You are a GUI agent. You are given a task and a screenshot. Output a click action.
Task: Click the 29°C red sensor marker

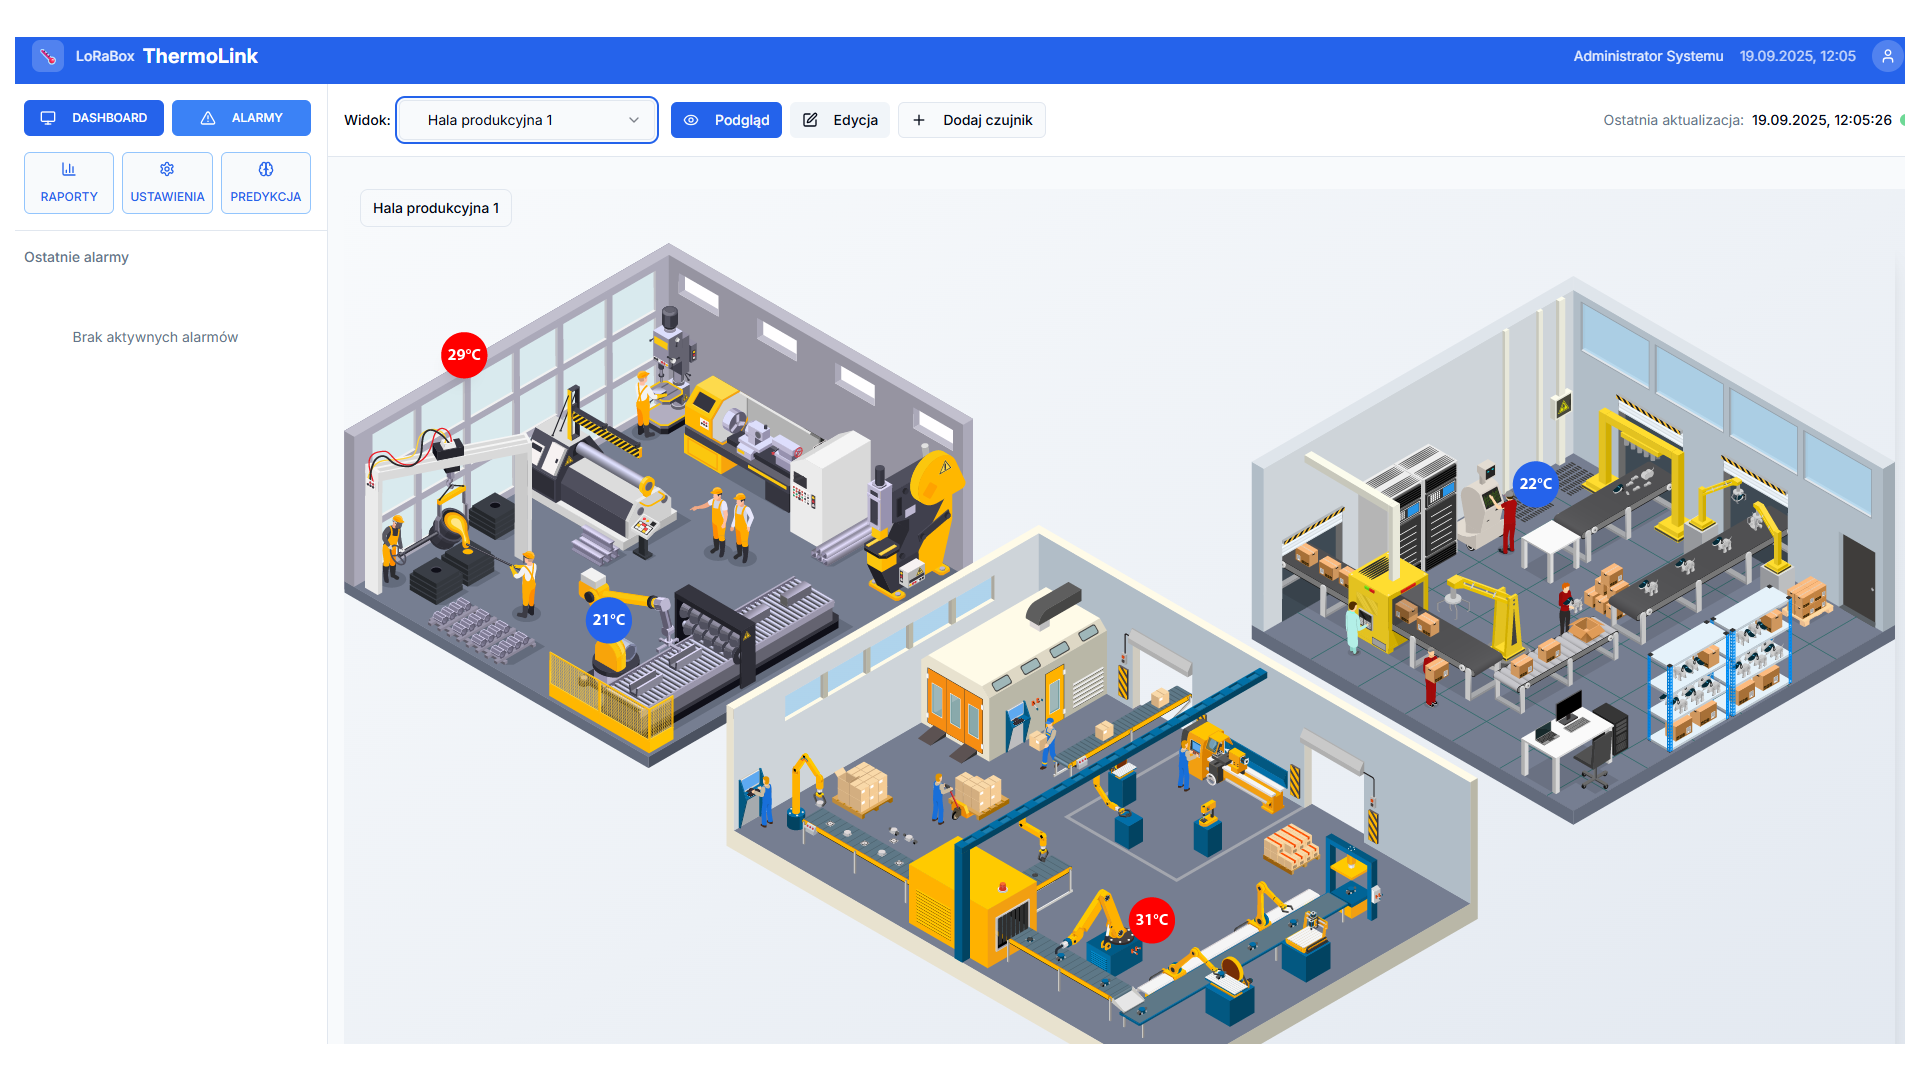click(464, 355)
